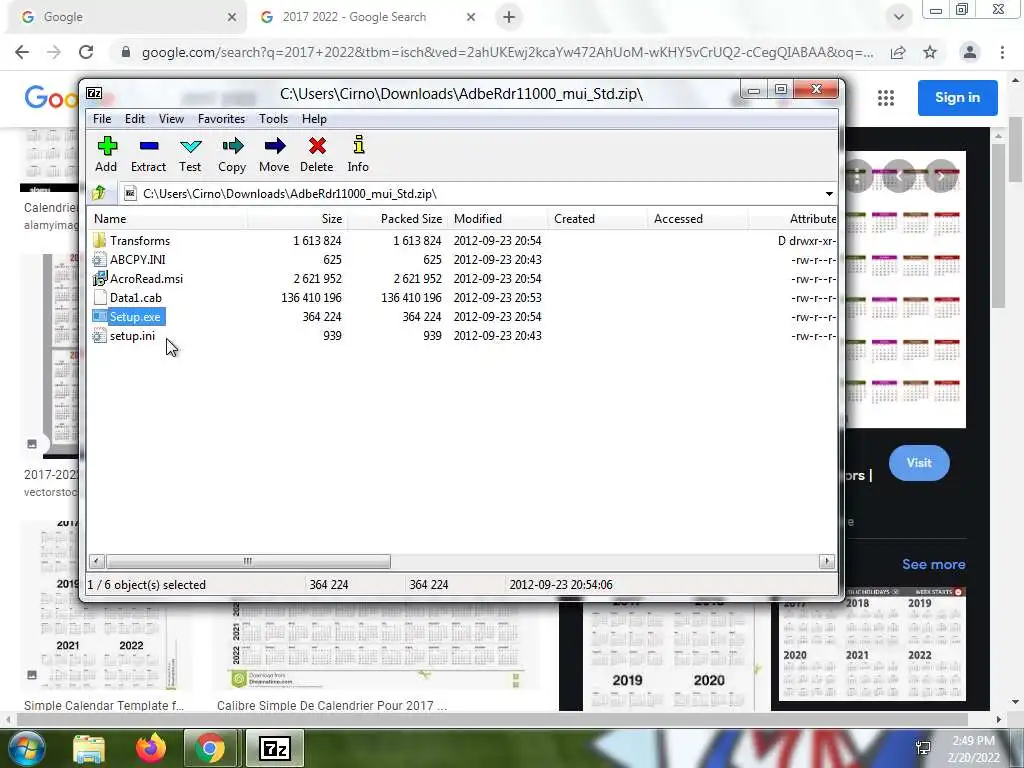Click the Data1.cab file icon

point(99,298)
